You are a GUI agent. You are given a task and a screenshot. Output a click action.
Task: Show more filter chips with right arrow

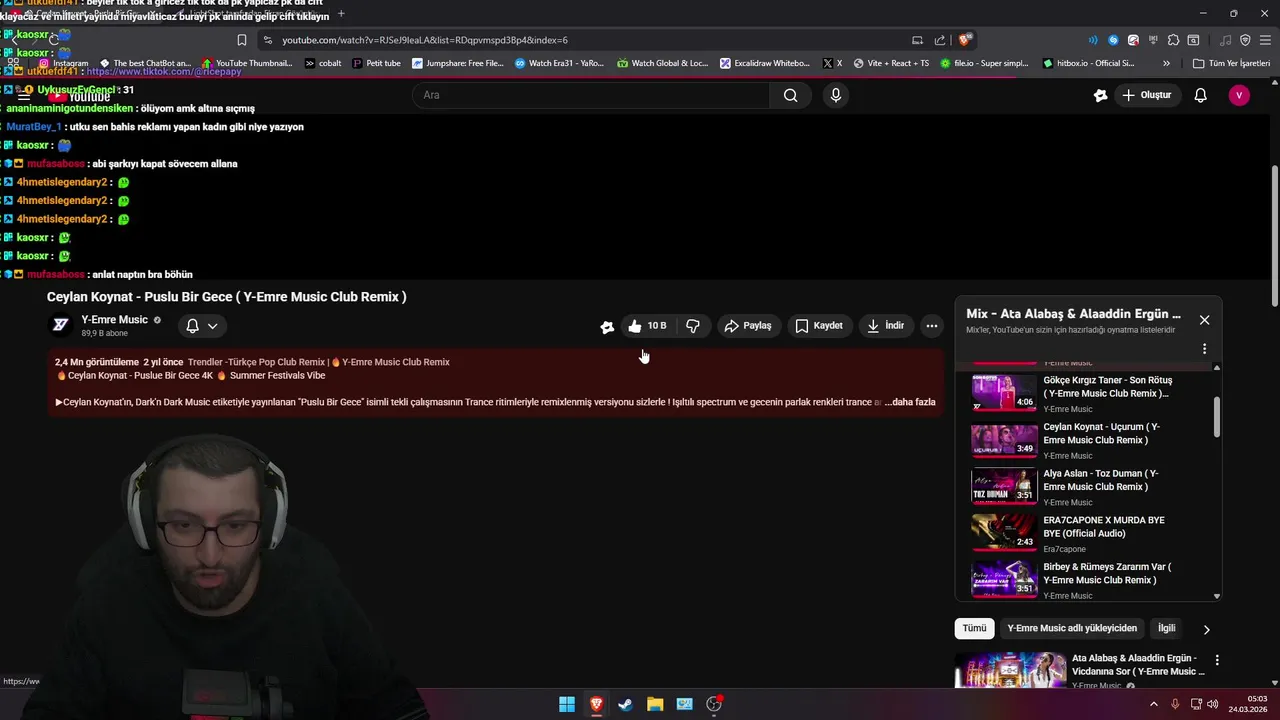pos(1206,629)
